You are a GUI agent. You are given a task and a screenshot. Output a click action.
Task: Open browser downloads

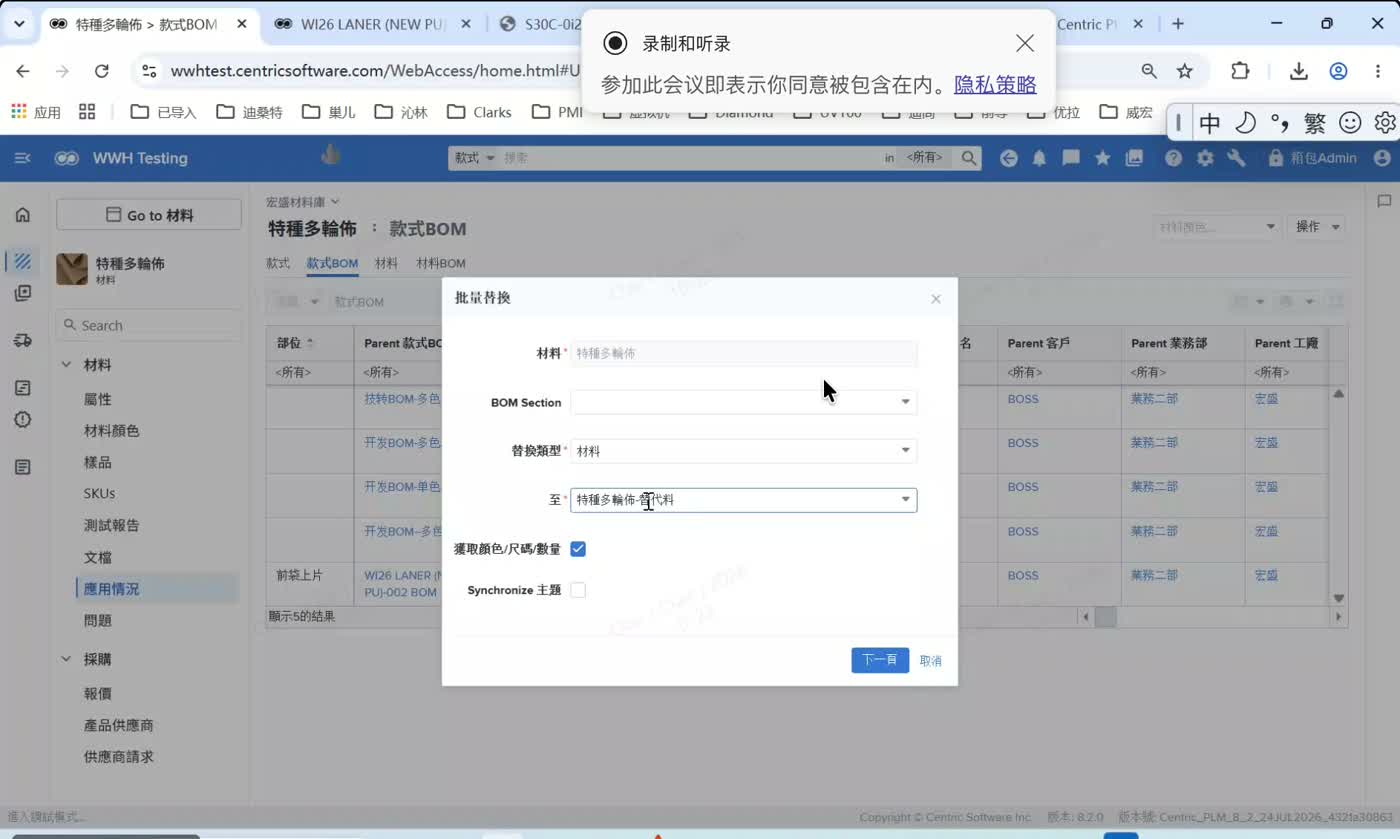point(1299,71)
